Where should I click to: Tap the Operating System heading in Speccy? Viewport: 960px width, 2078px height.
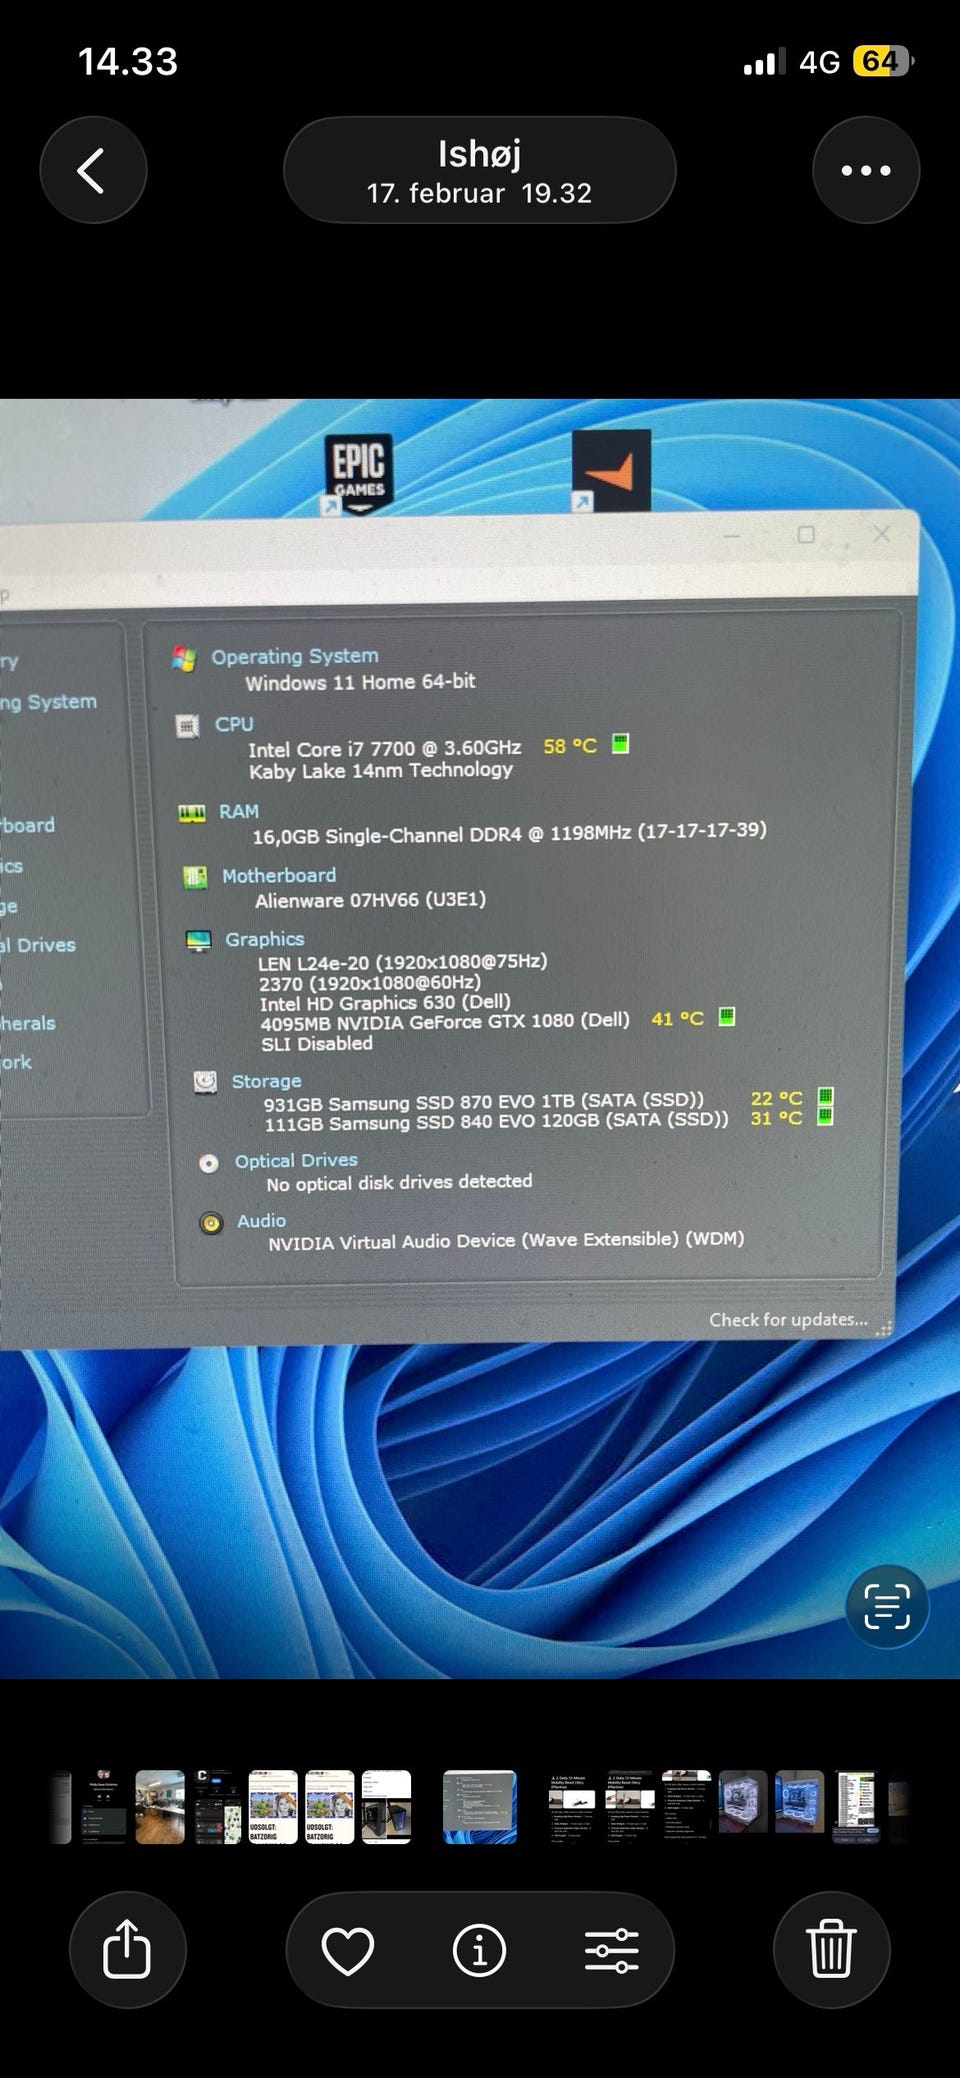(295, 656)
